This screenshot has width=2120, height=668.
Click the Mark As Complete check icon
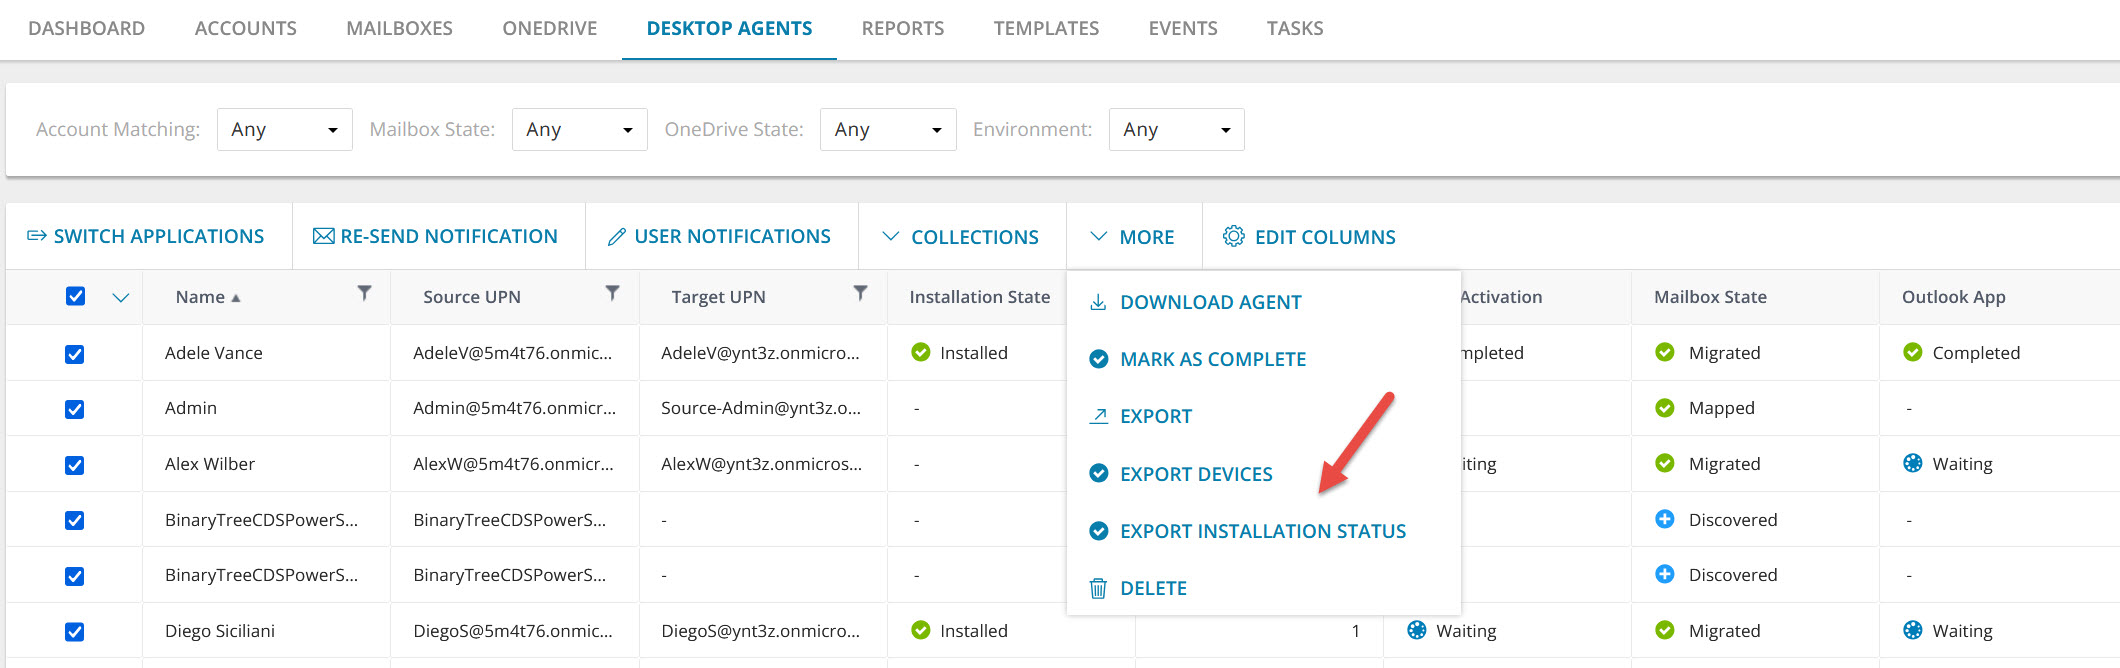pos(1098,359)
